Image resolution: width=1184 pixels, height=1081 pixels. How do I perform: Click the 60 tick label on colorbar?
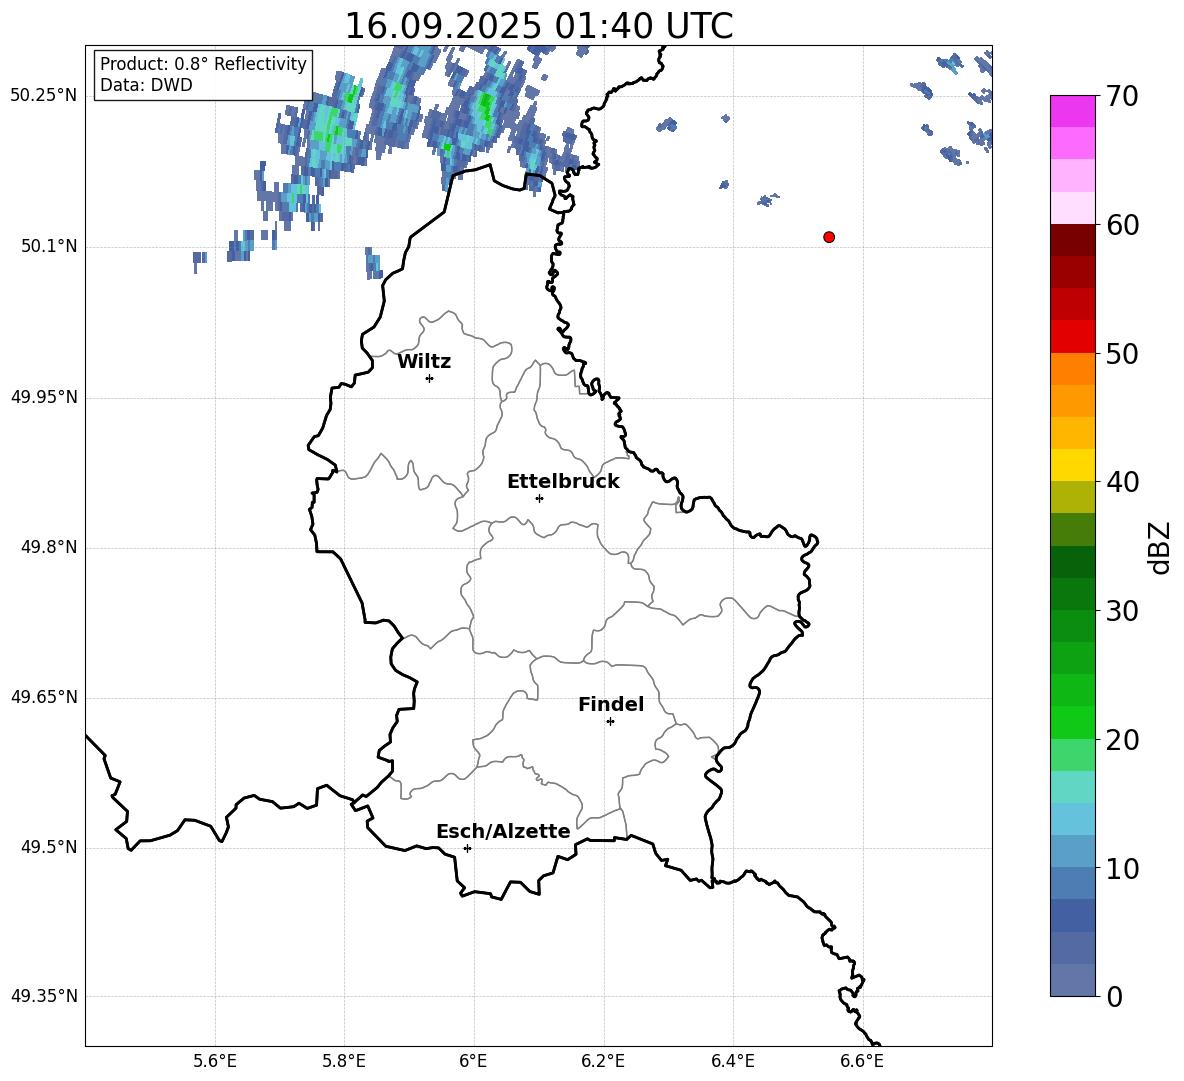coord(1122,225)
